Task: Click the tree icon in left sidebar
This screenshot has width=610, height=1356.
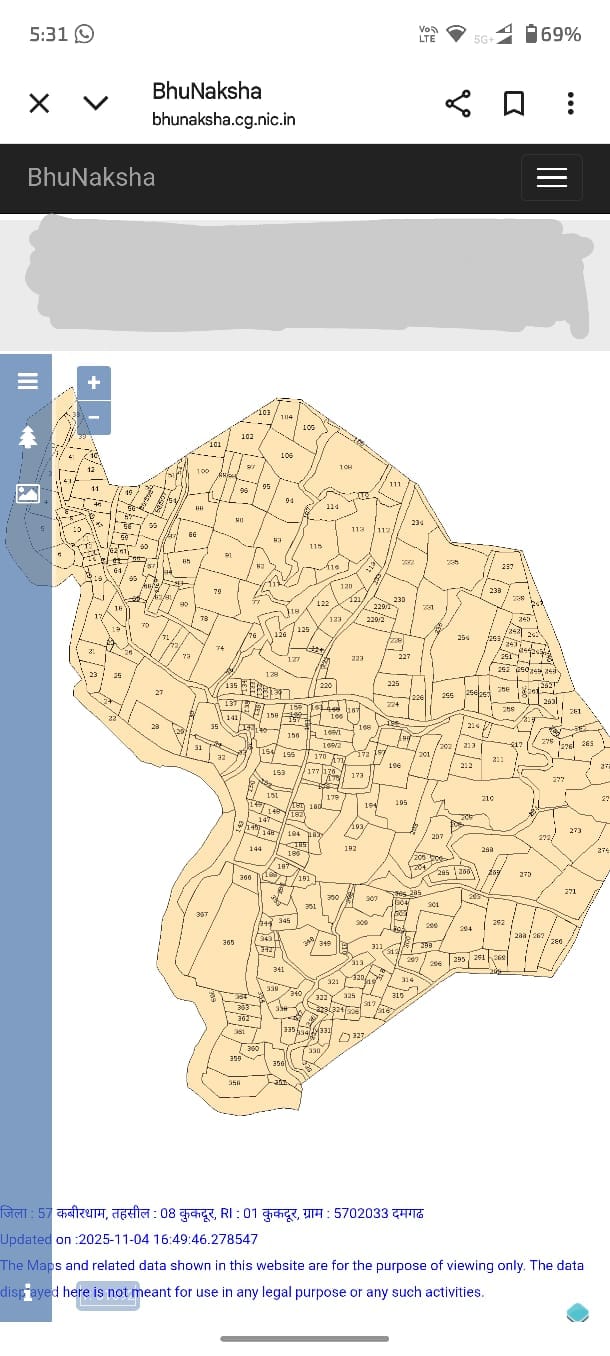Action: click(x=27, y=437)
